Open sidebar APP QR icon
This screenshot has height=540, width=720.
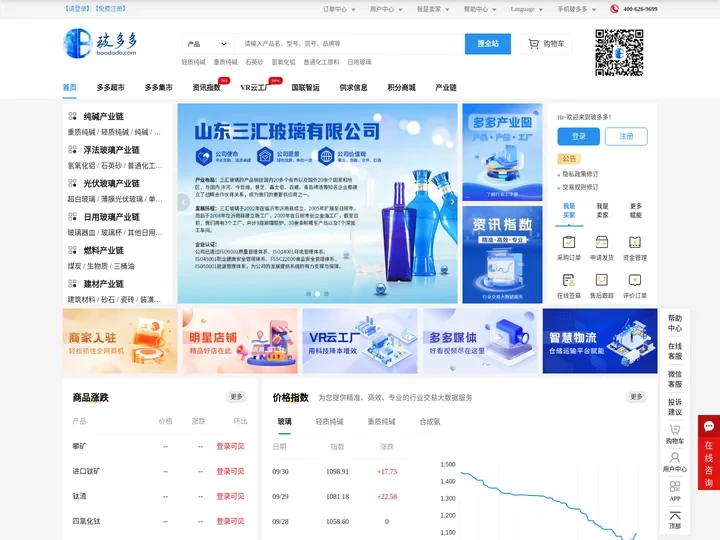(x=675, y=486)
